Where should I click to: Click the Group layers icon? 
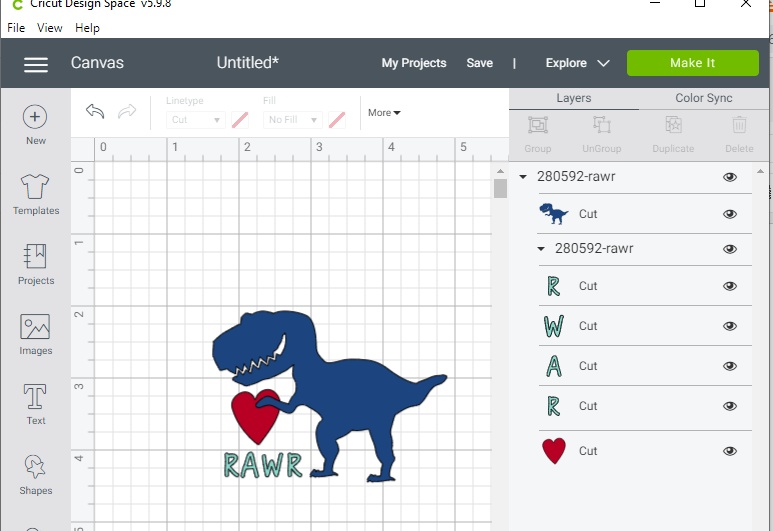pos(538,125)
